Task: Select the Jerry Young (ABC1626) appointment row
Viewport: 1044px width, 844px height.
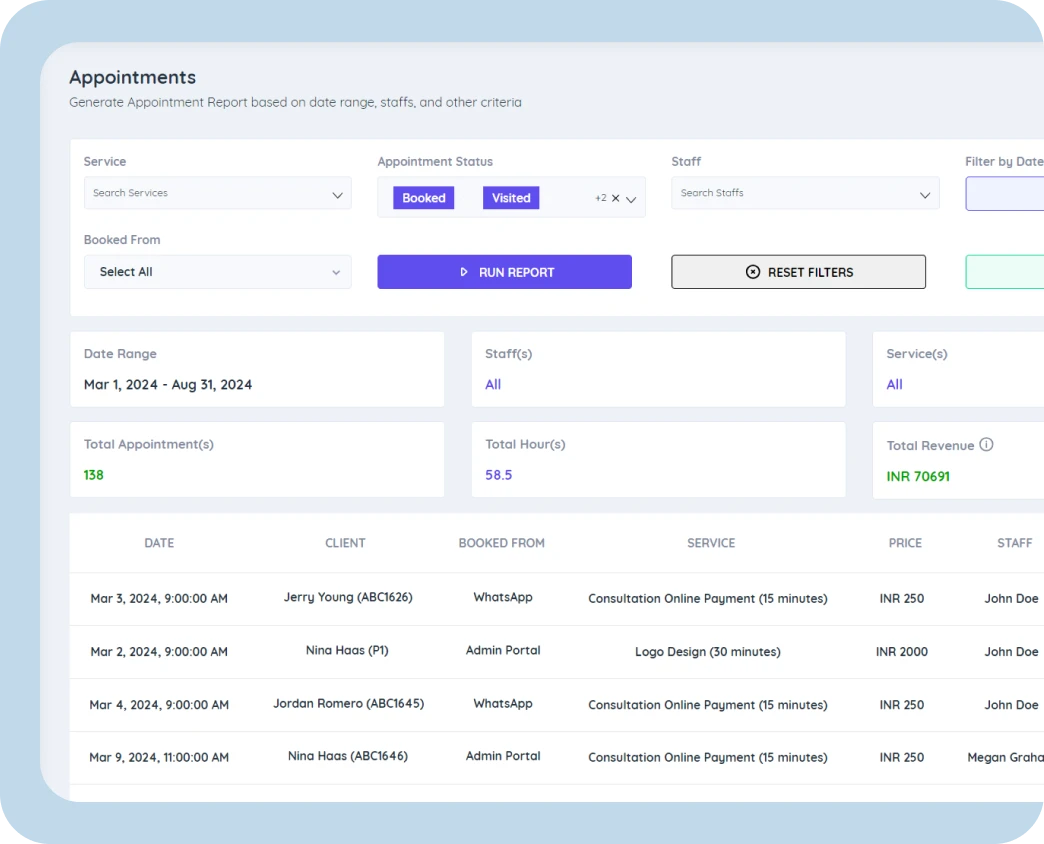Action: (348, 598)
